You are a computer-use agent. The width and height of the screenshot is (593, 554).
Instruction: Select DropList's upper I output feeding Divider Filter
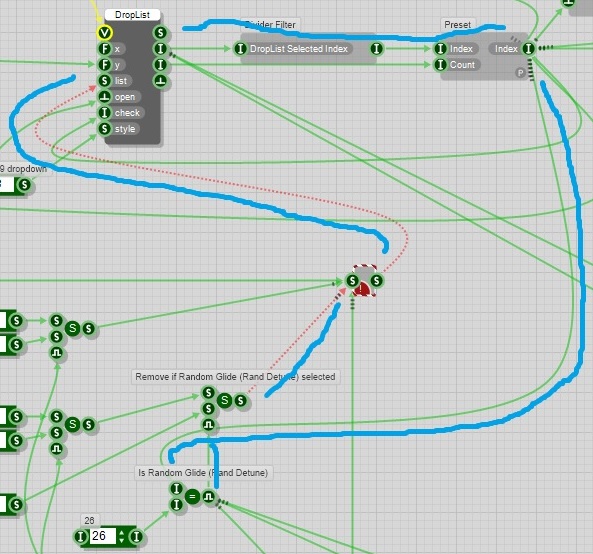[160, 49]
